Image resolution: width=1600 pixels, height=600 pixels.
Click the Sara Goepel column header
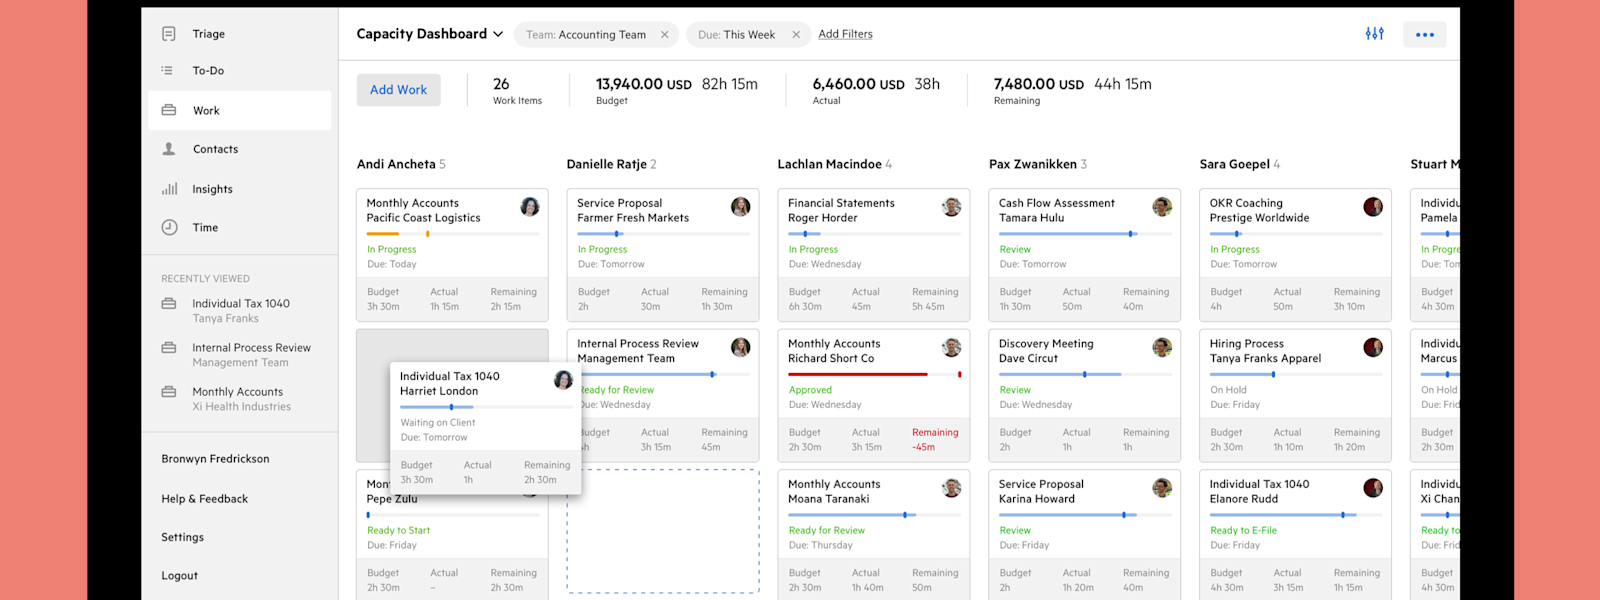click(1239, 164)
